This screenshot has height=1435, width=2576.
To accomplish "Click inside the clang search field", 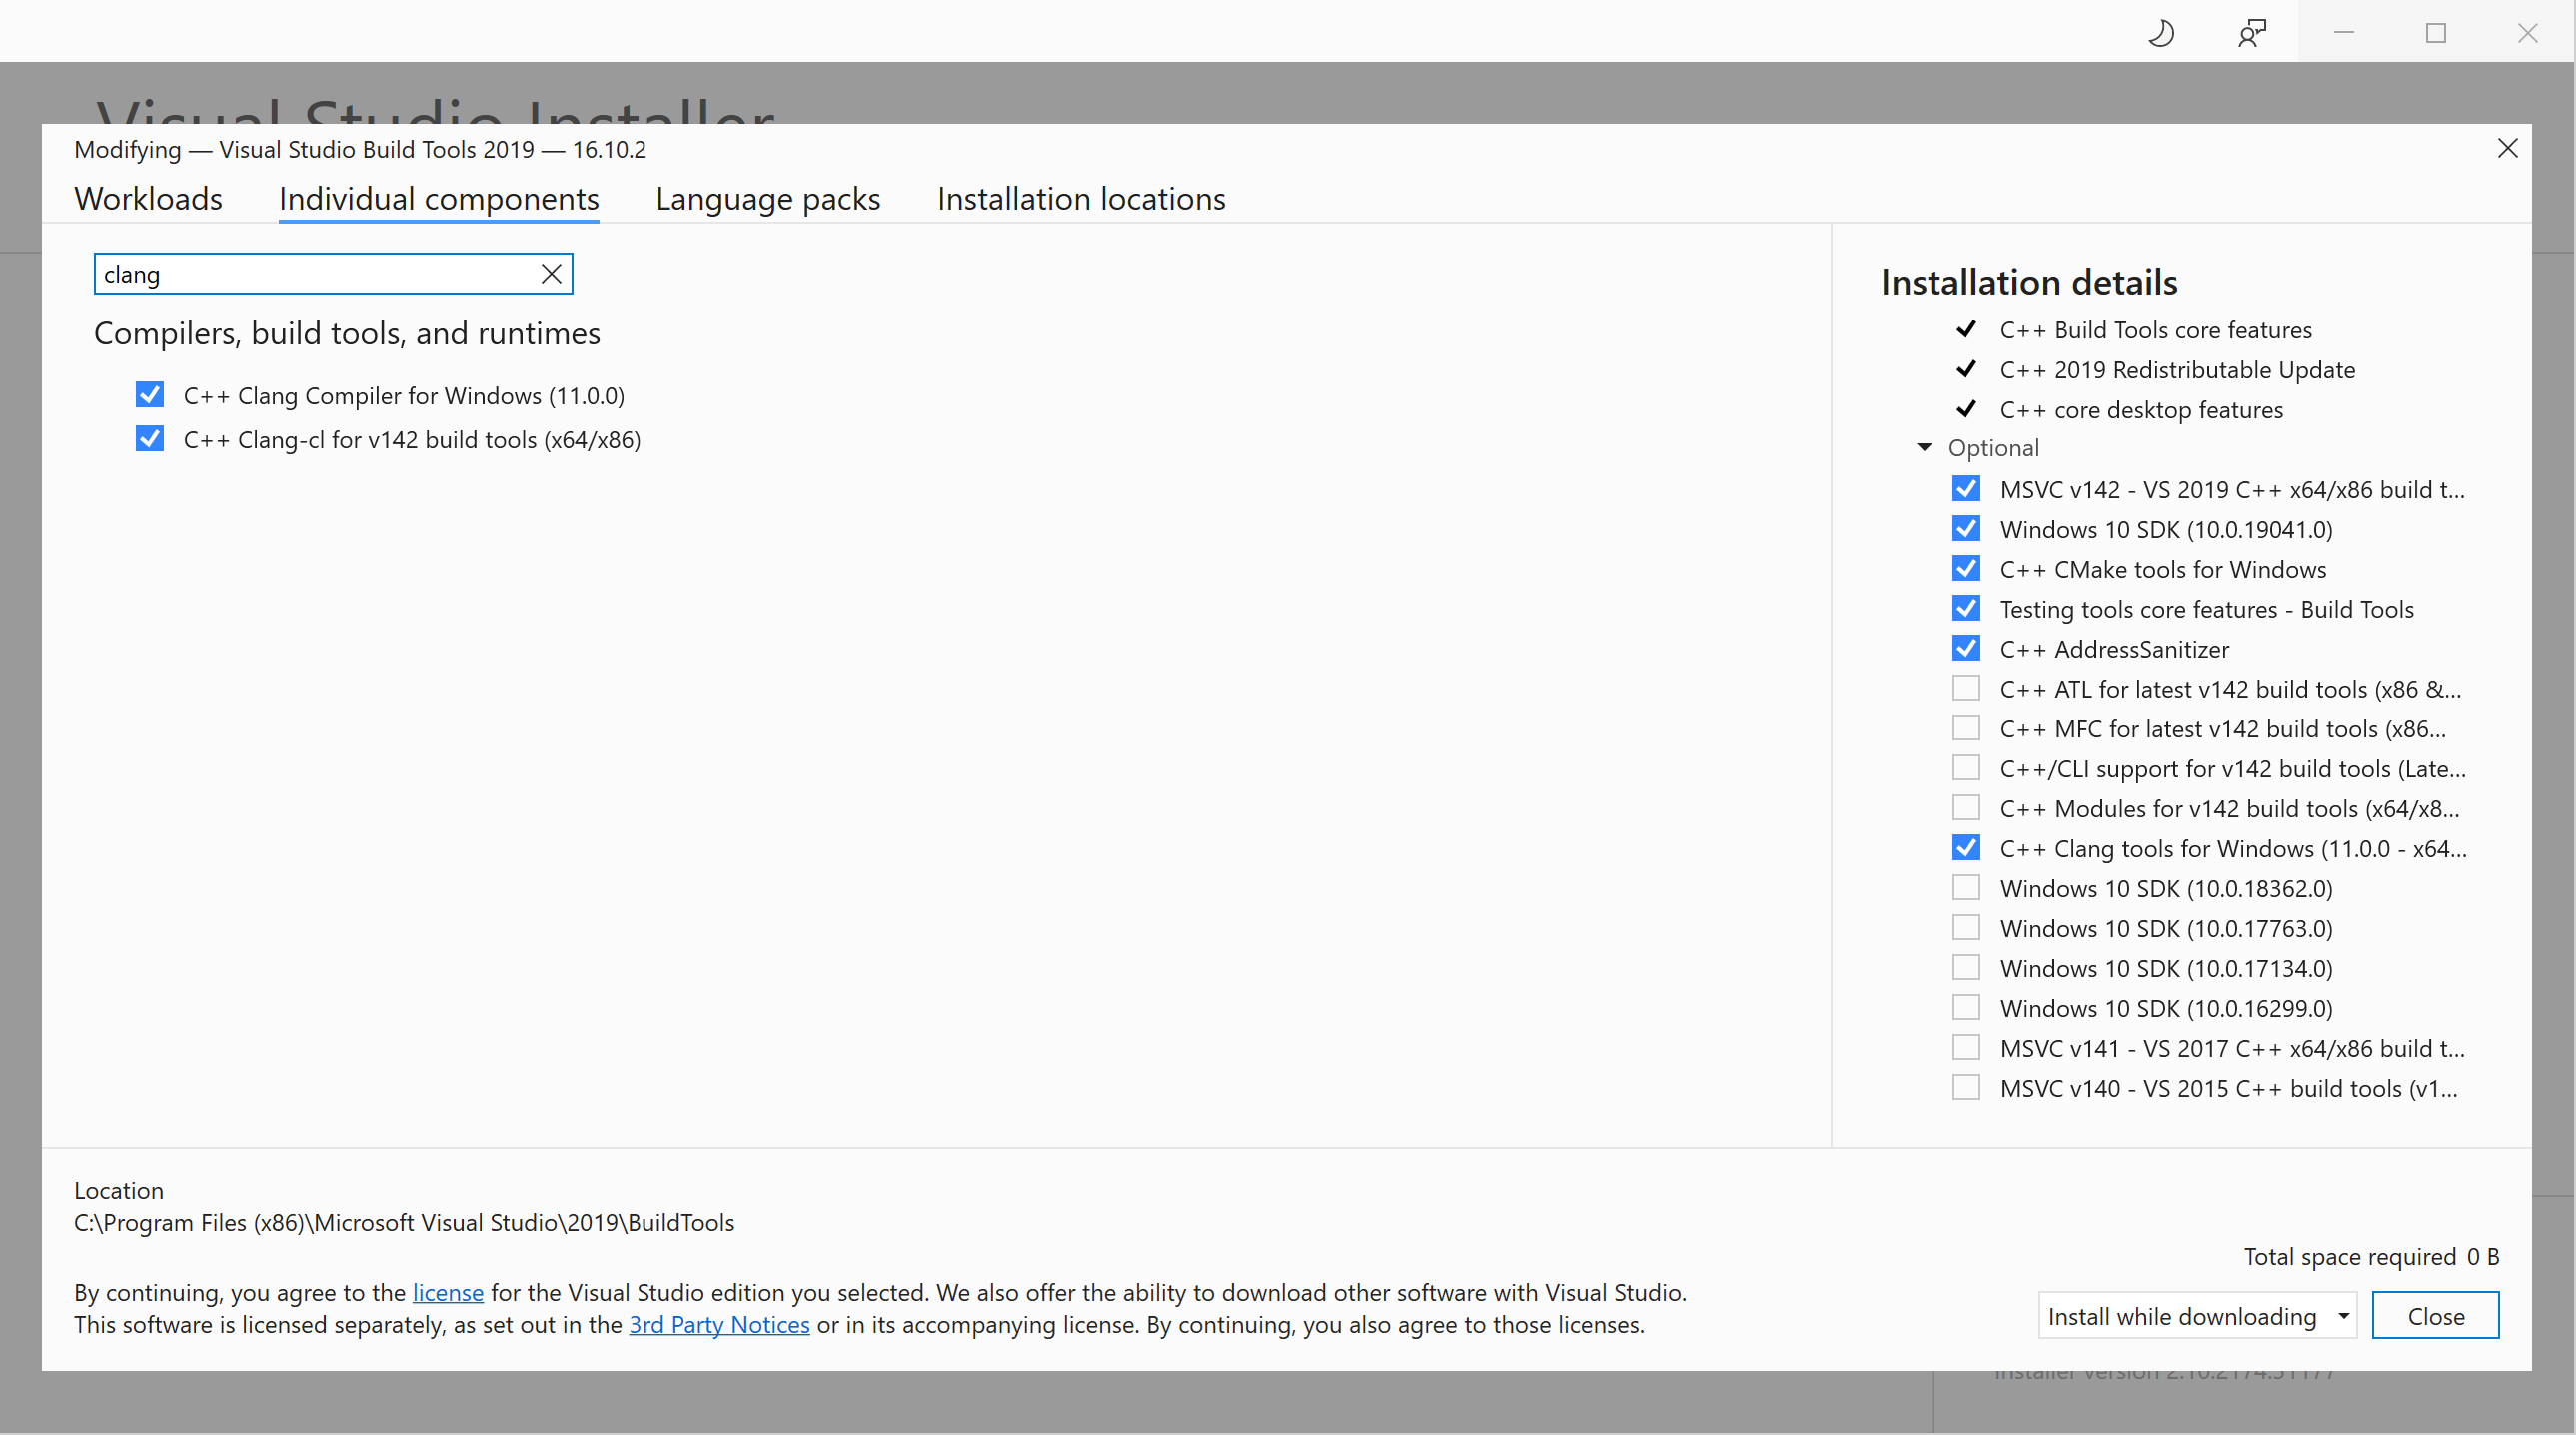I will [x=310, y=274].
